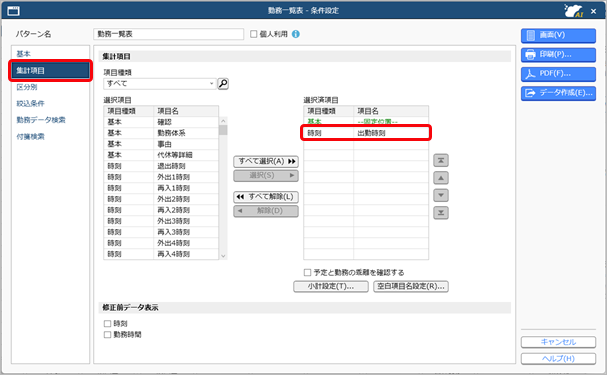Select the 再入4時刻 row
This screenshot has height=375, width=607.
click(x=161, y=254)
